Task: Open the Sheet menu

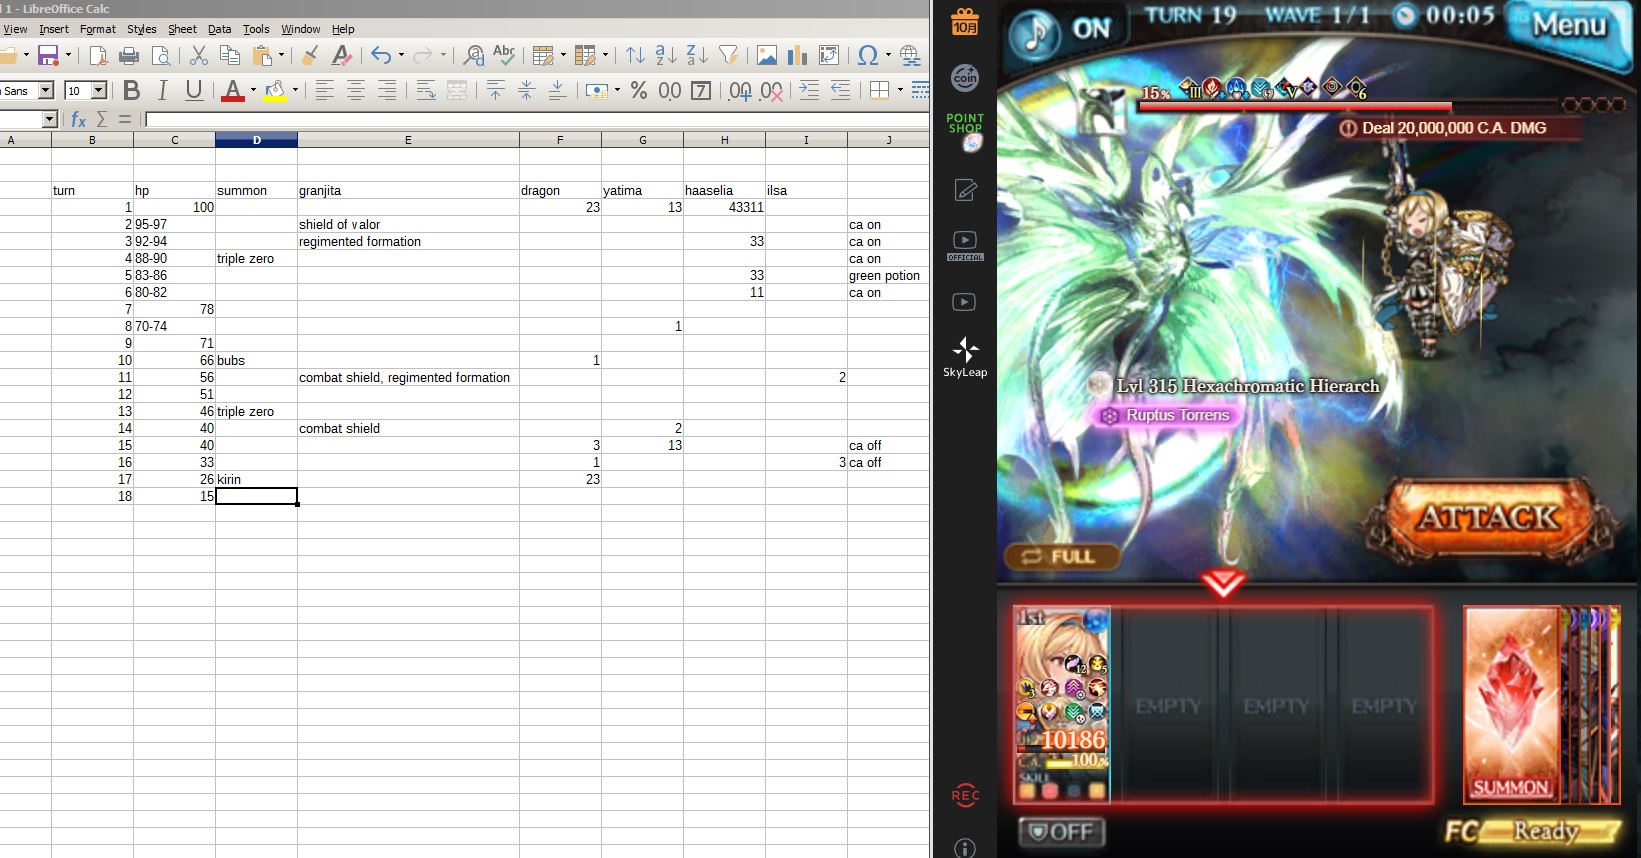Action: click(182, 29)
